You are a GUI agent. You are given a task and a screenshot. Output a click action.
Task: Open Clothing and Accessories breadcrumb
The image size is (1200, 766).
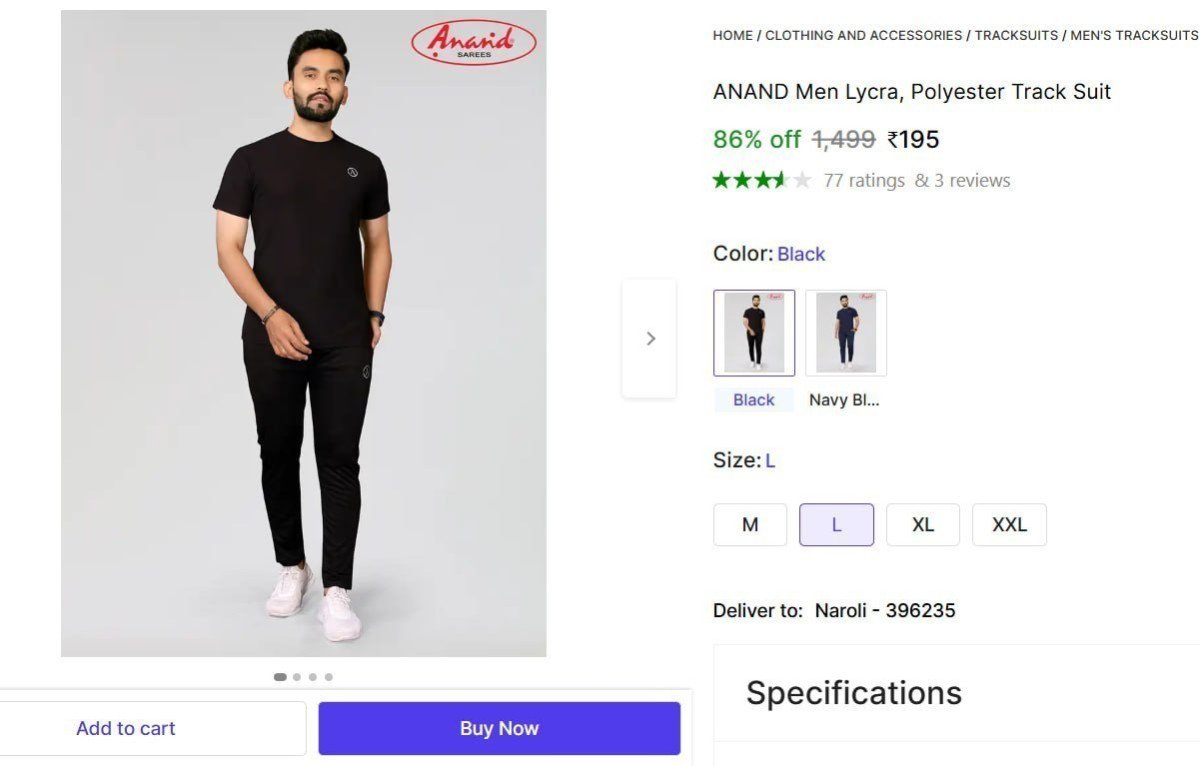coord(863,35)
